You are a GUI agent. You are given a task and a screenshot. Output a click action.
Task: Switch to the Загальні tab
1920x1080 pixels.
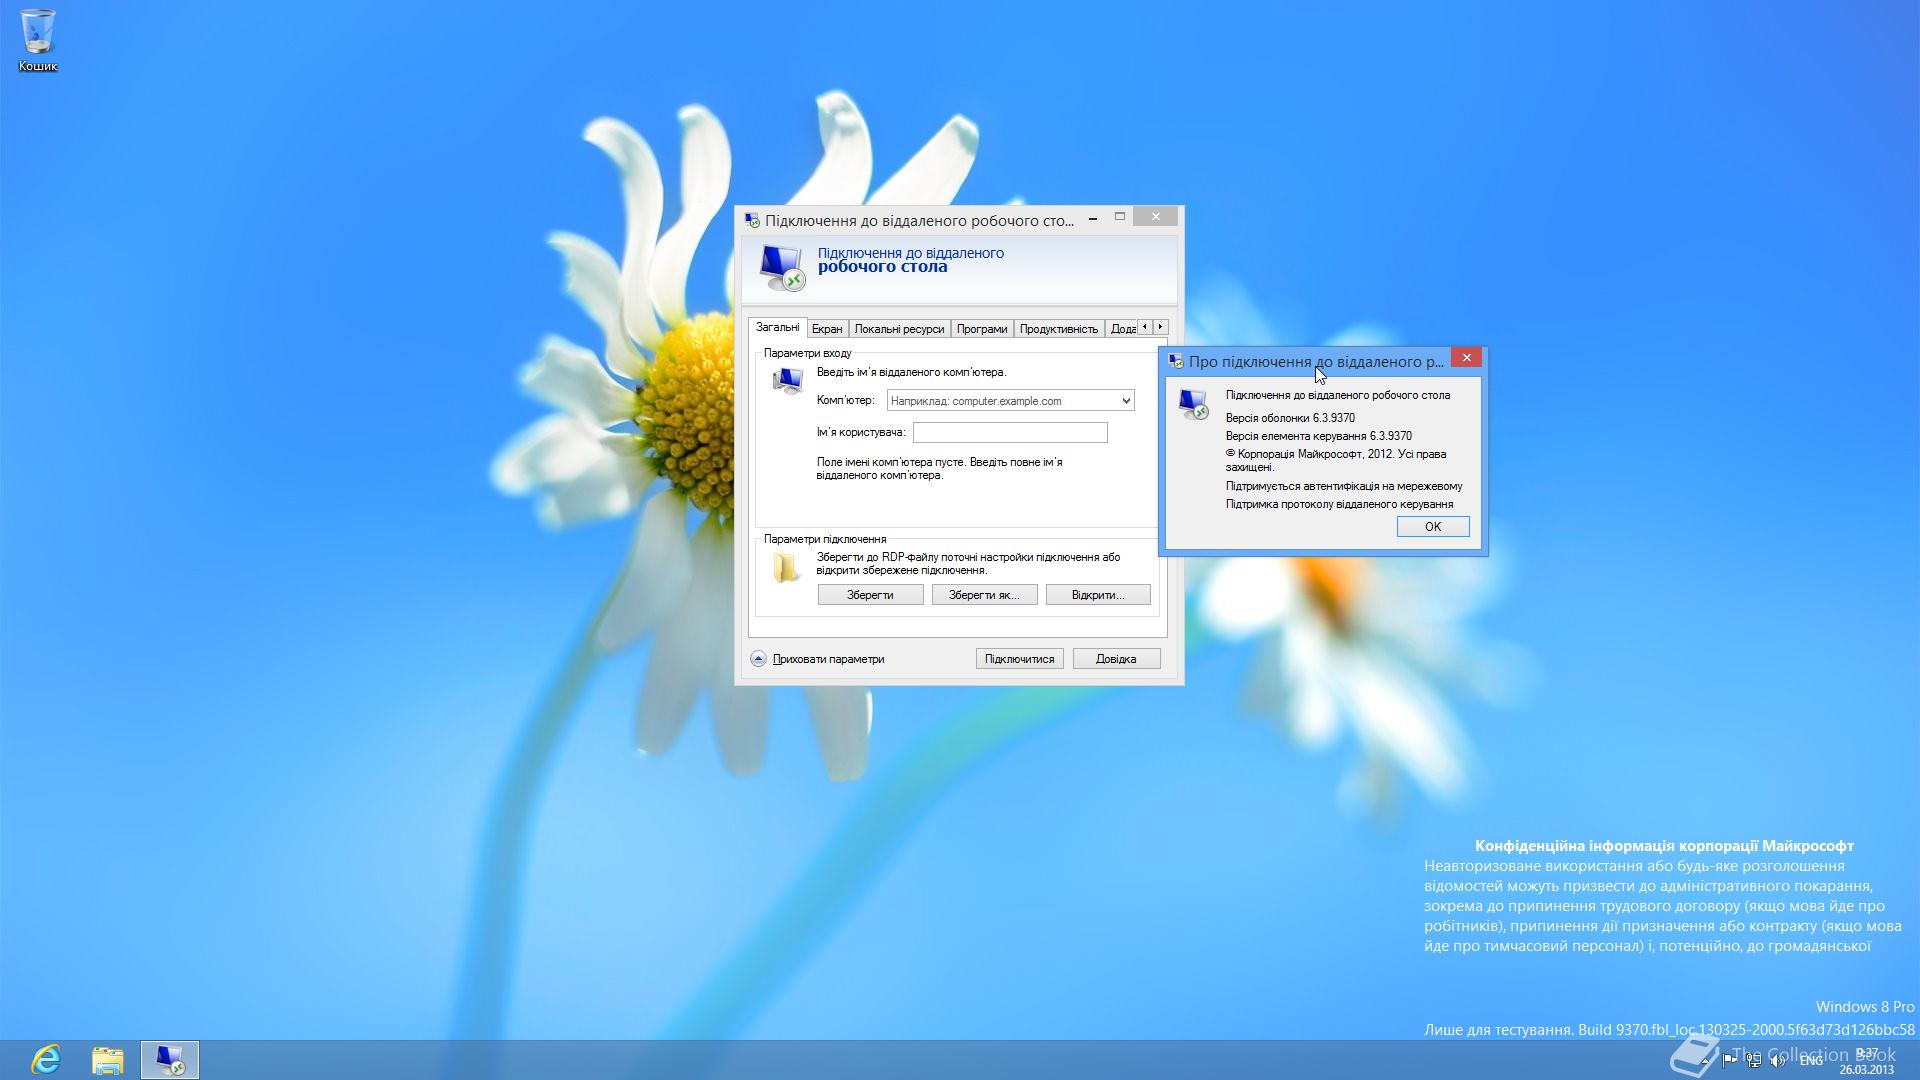[777, 327]
